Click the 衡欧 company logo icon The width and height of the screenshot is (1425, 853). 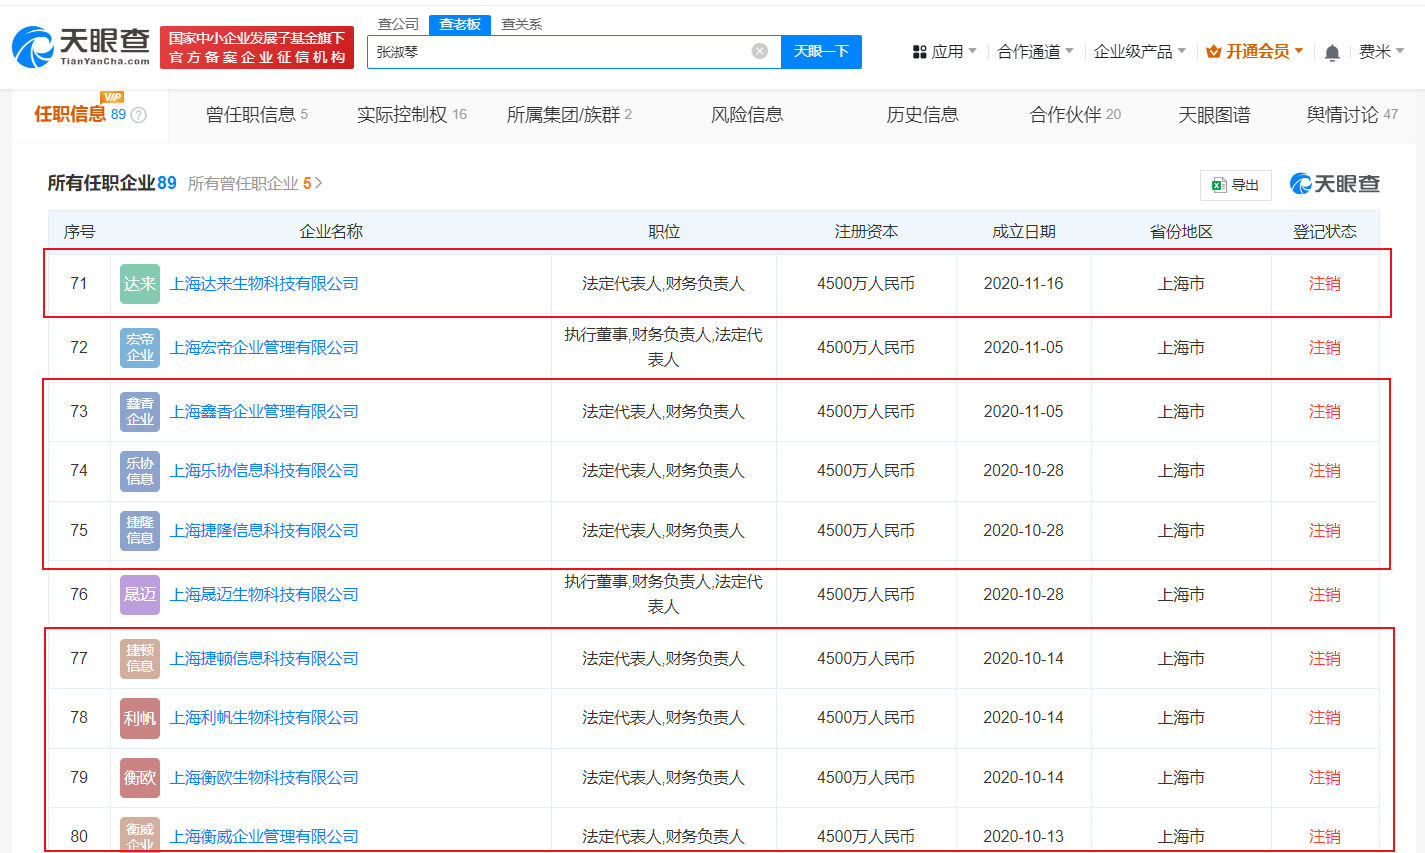139,777
